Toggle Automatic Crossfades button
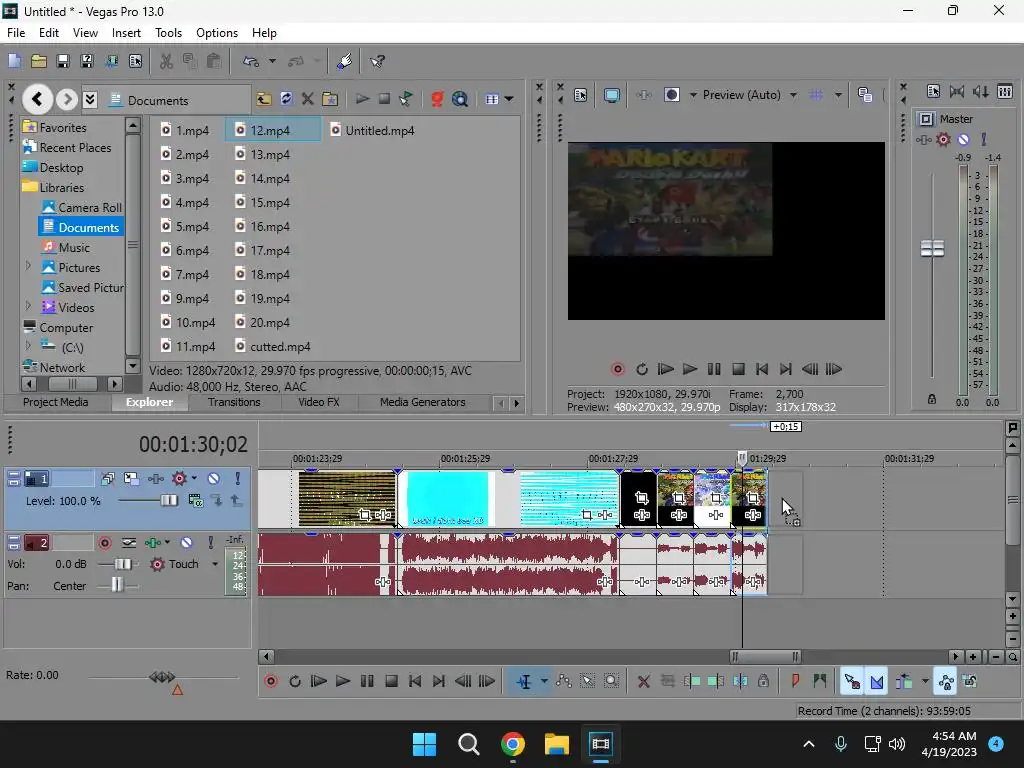 tap(876, 682)
